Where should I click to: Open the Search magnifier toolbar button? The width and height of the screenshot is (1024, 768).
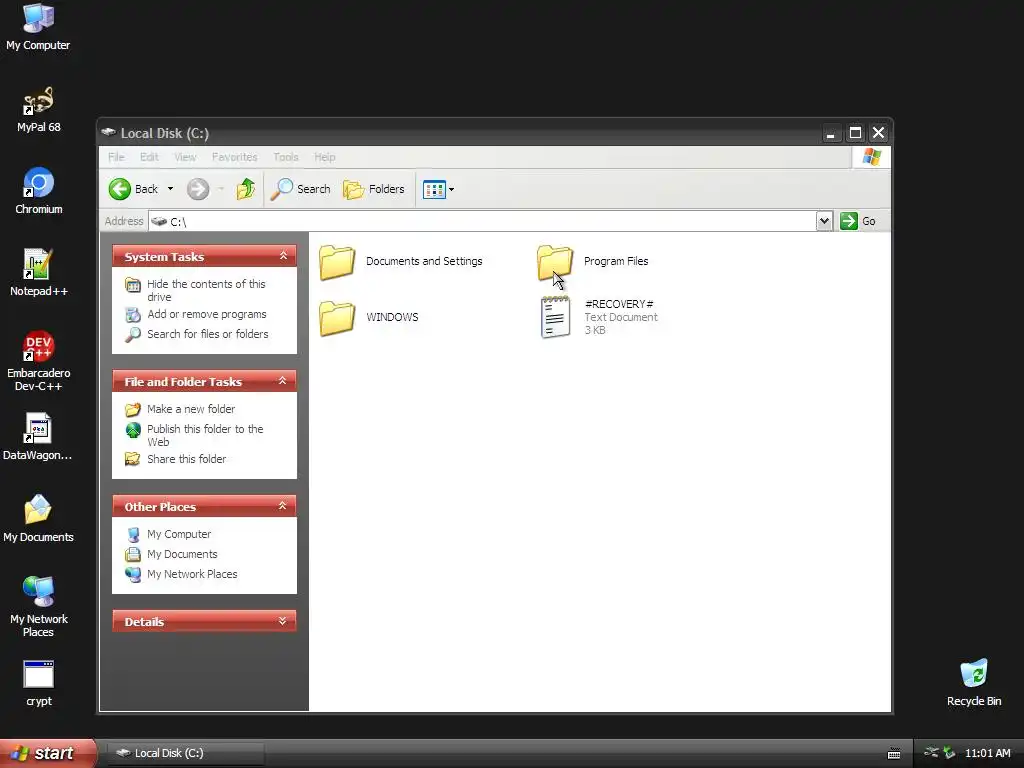pyautogui.click(x=300, y=189)
